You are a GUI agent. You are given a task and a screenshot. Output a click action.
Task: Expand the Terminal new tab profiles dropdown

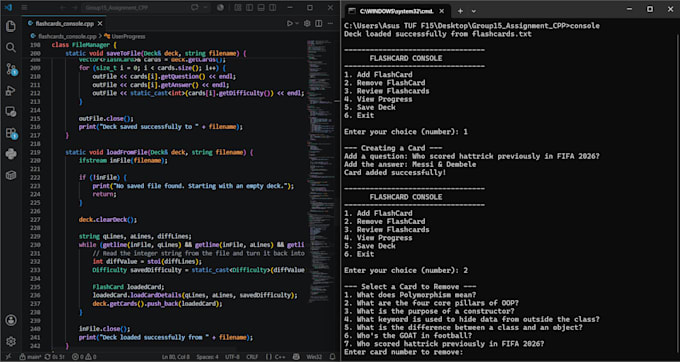tap(474, 11)
